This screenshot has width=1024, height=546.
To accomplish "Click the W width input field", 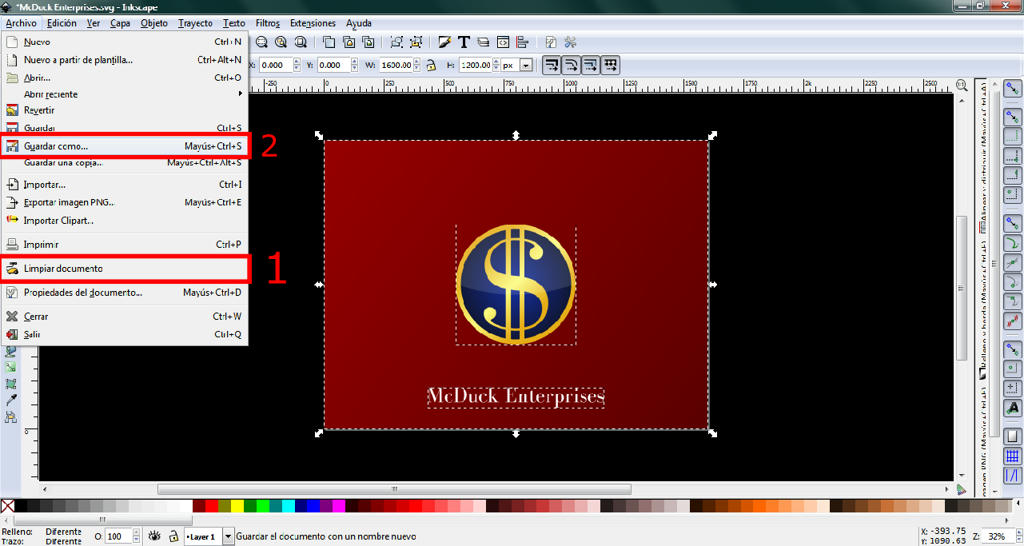I will pyautogui.click(x=396, y=65).
